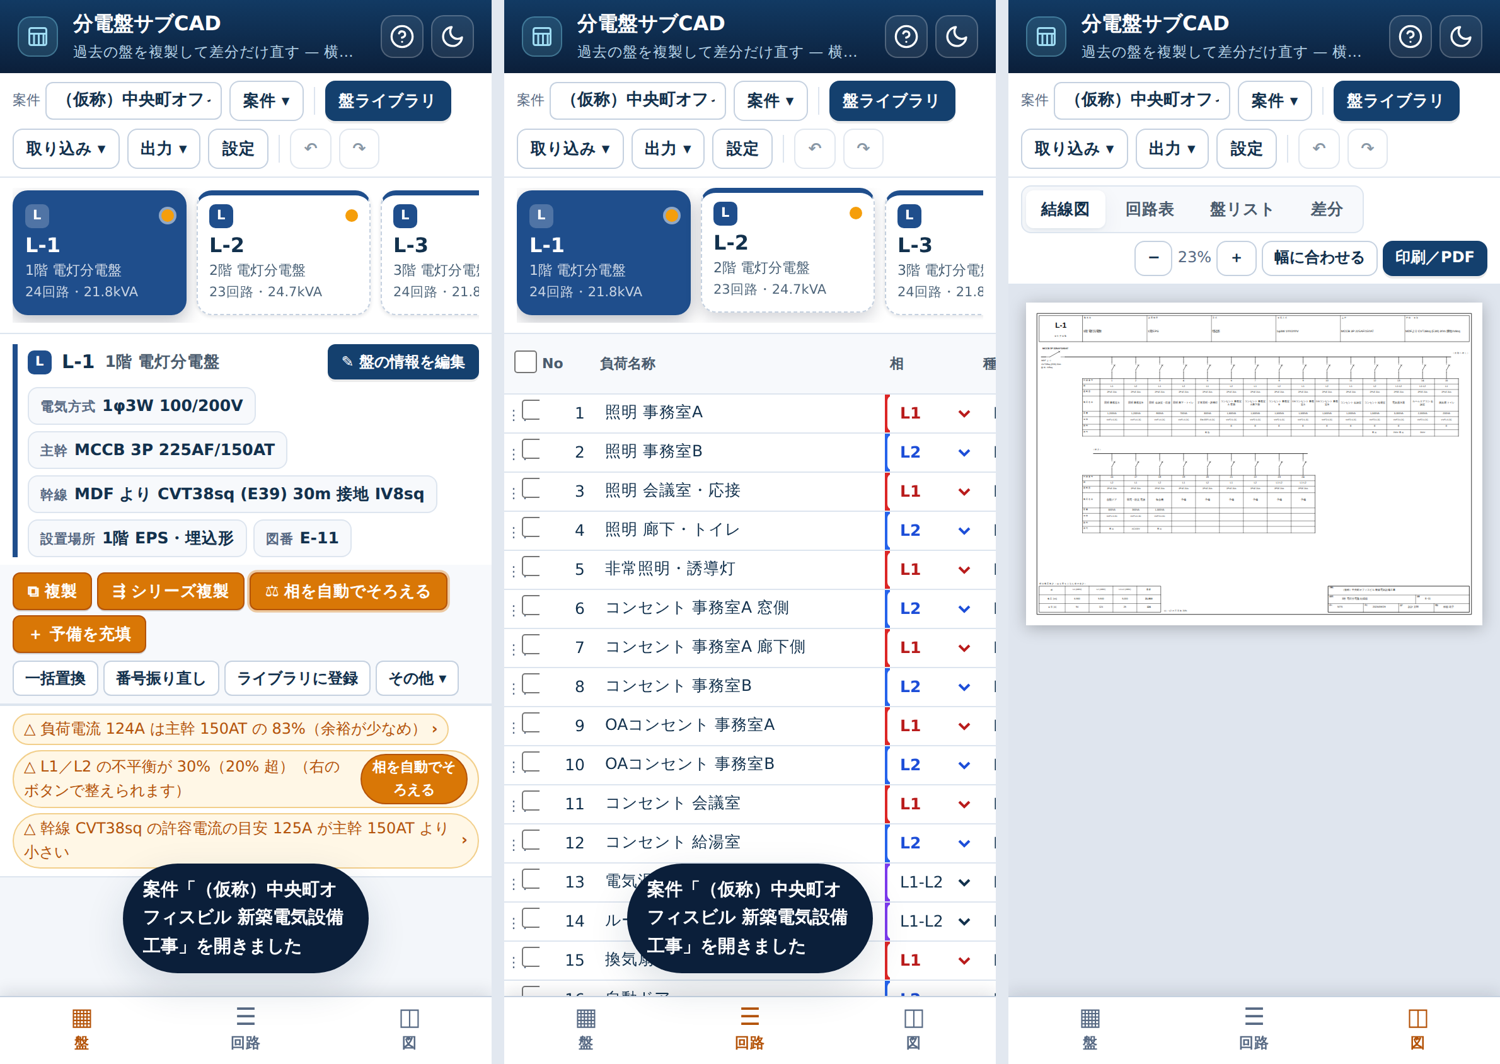This screenshot has width=1500, height=1064.
Task: Click the wiring diagram preview sheet
Action: click(1253, 464)
